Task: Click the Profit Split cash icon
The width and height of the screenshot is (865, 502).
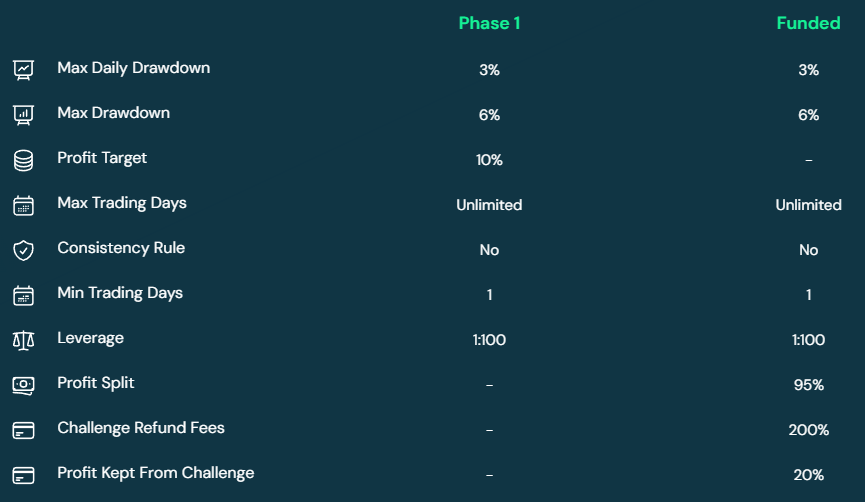Action: pyautogui.click(x=23, y=385)
